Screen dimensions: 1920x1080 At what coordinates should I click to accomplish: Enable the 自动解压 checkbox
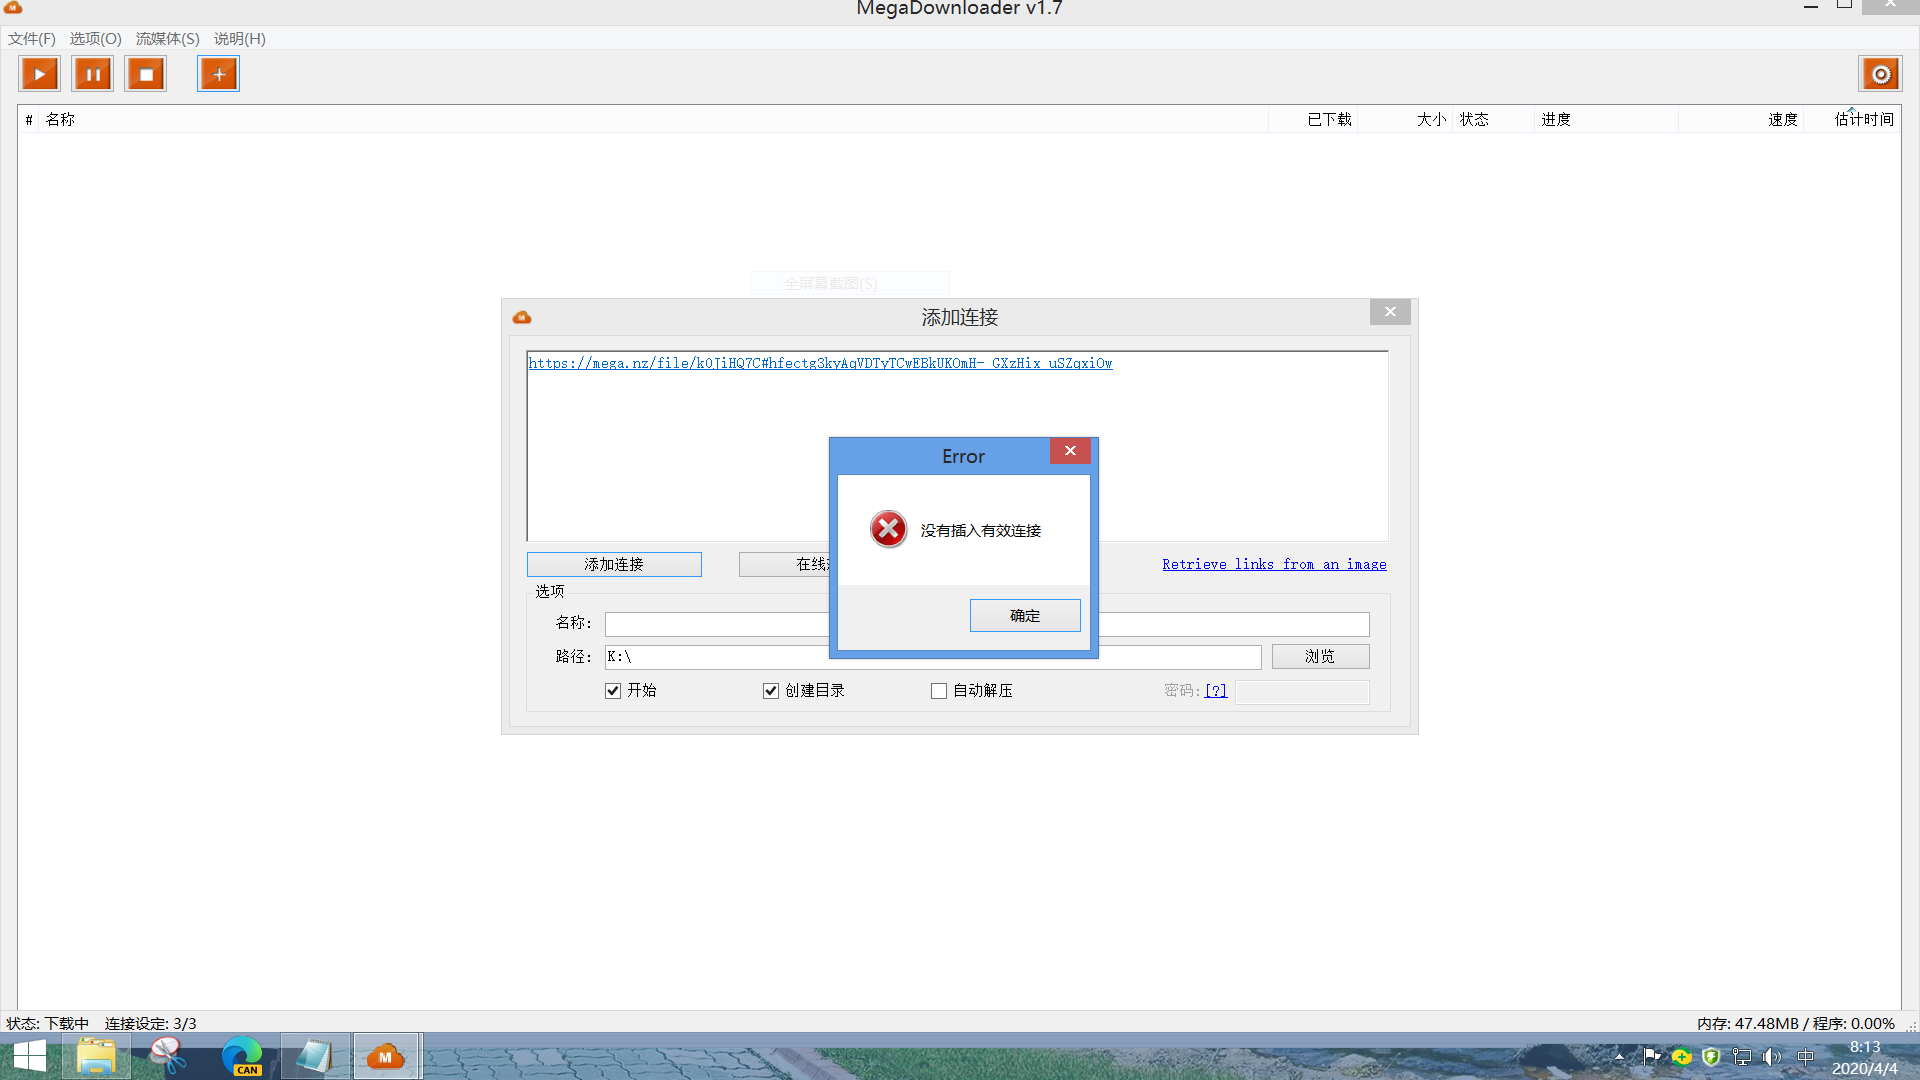click(939, 691)
